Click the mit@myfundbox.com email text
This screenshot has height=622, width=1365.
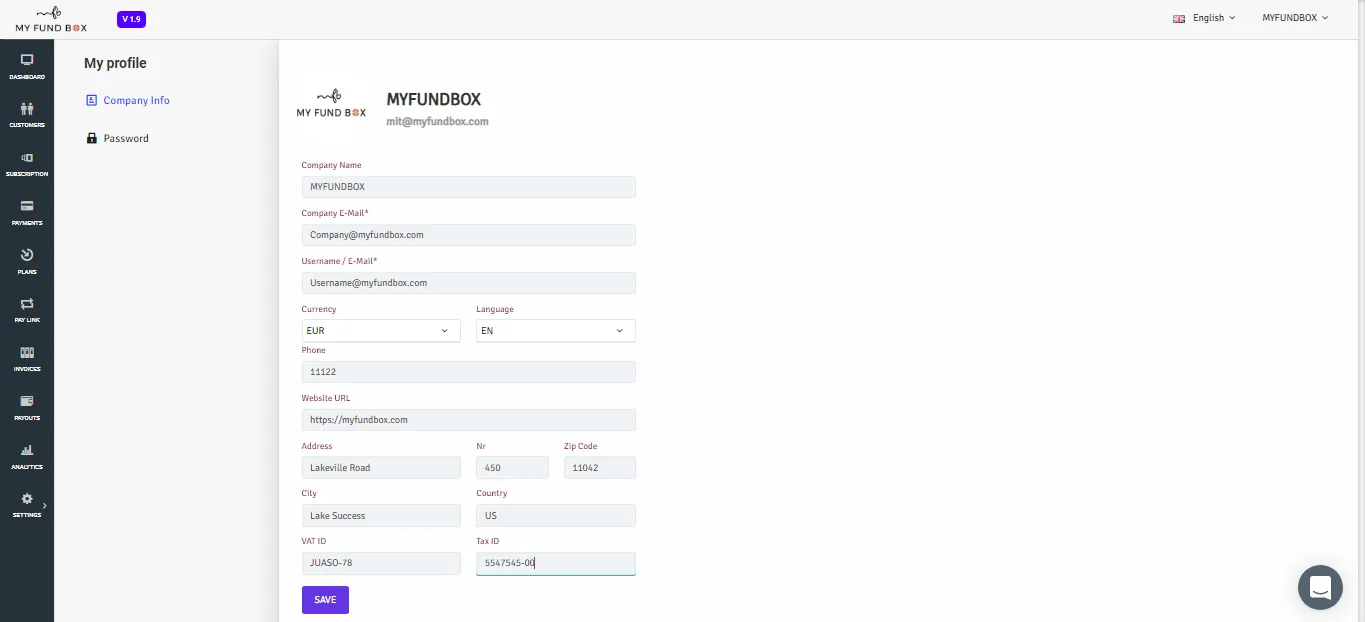pos(437,122)
